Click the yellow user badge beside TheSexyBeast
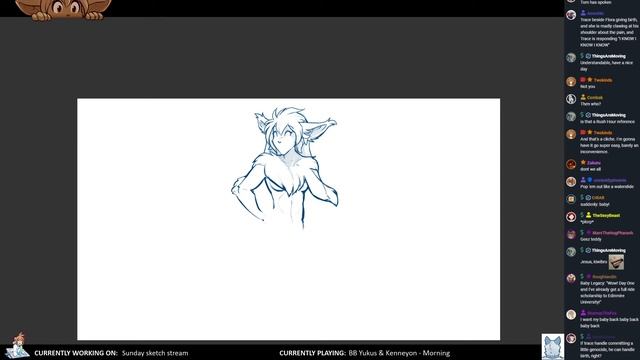The width and height of the screenshot is (640, 360). pos(589,215)
